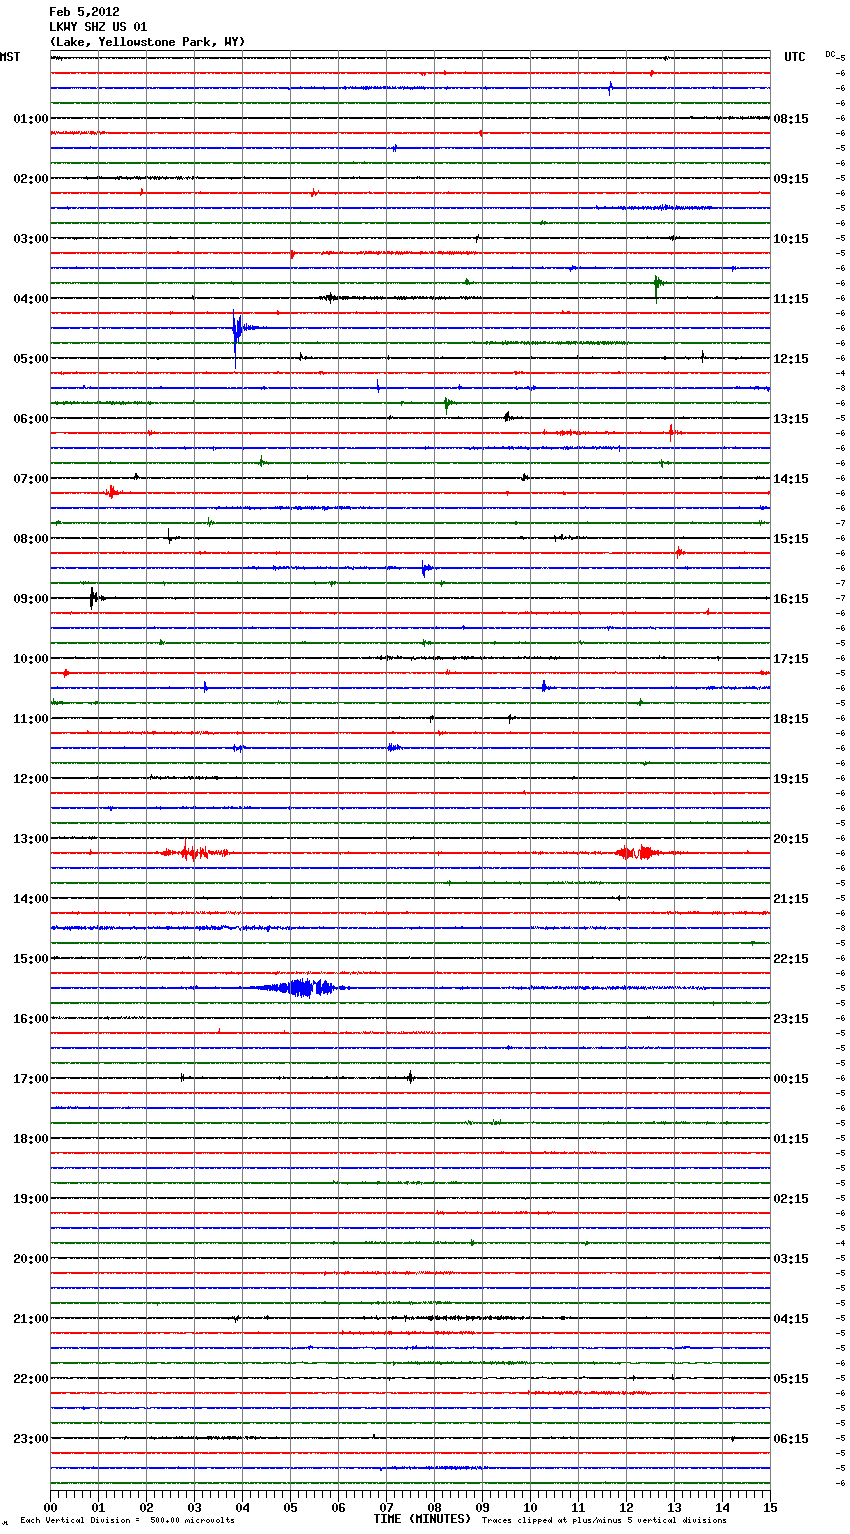
Task: Click the MST column header
Action: 10,57
